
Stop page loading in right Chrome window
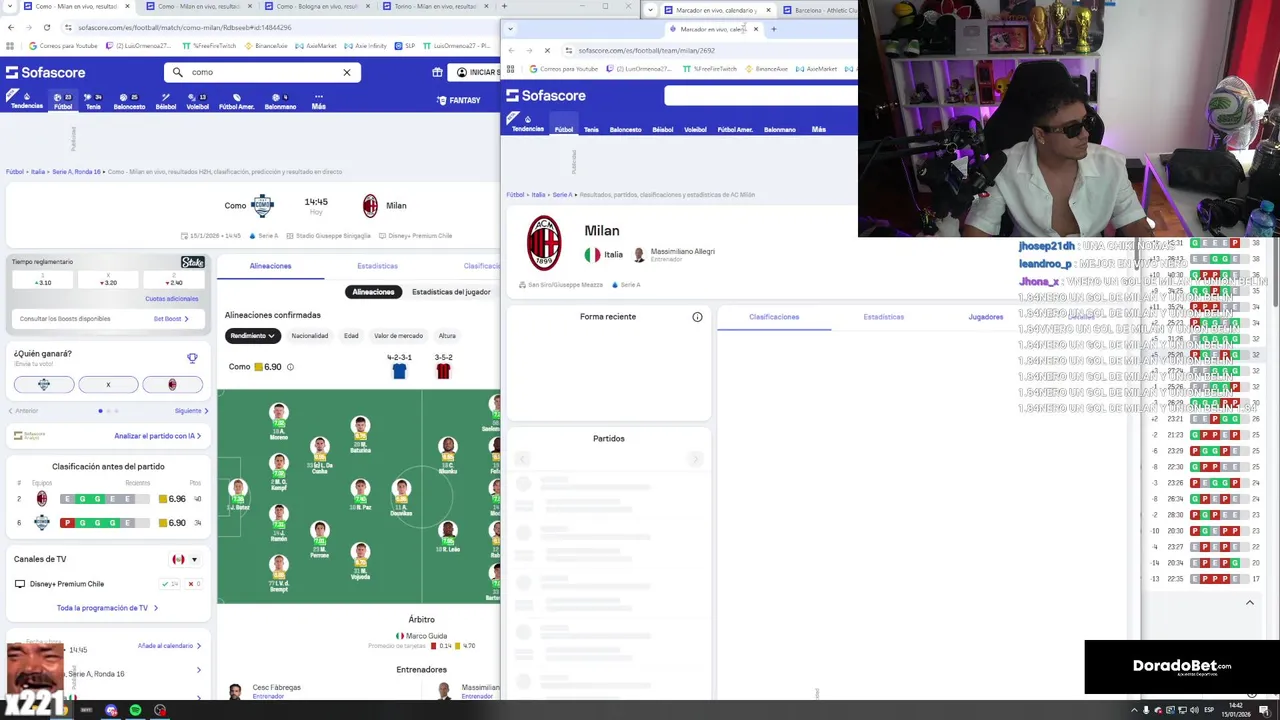click(x=547, y=50)
